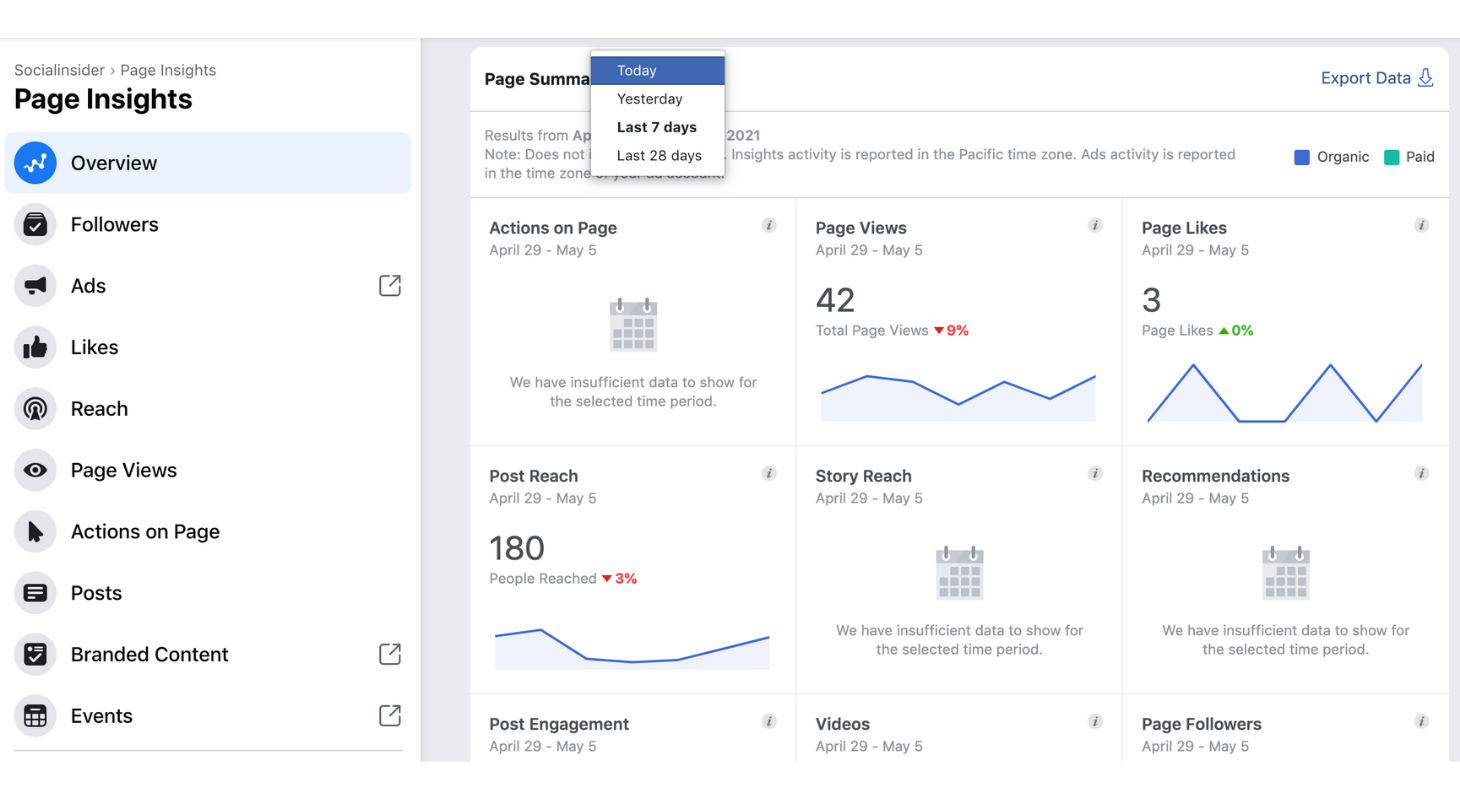Click the Post Reach card title

pyautogui.click(x=534, y=476)
